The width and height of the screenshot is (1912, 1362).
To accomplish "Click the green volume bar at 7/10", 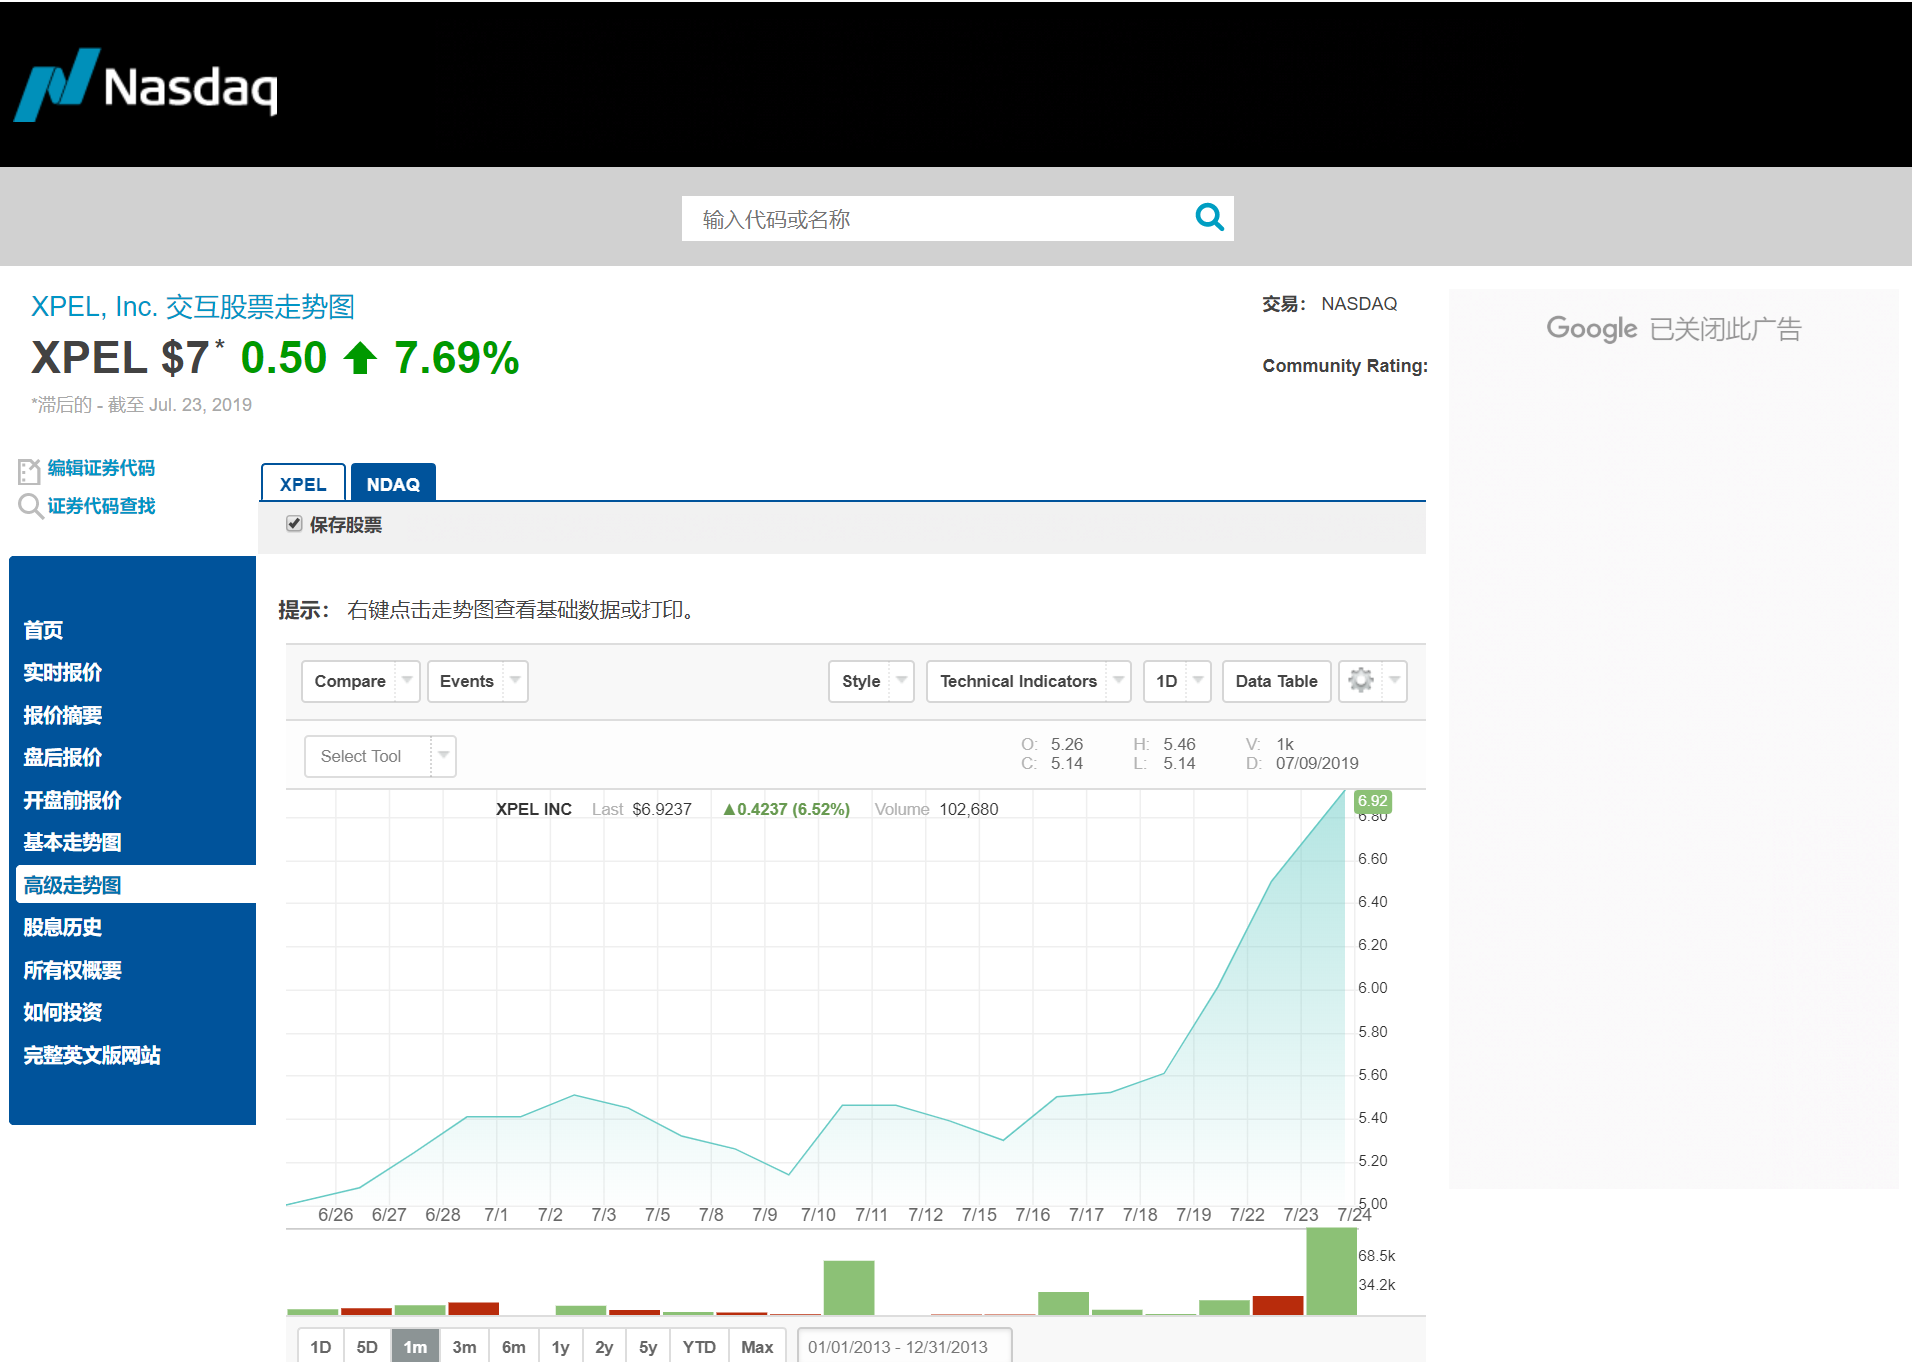I will (x=849, y=1288).
